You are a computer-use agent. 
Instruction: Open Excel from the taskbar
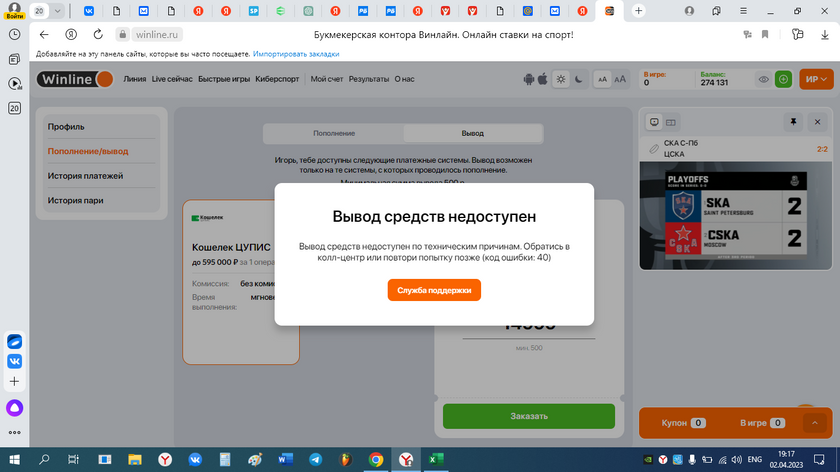(436, 460)
